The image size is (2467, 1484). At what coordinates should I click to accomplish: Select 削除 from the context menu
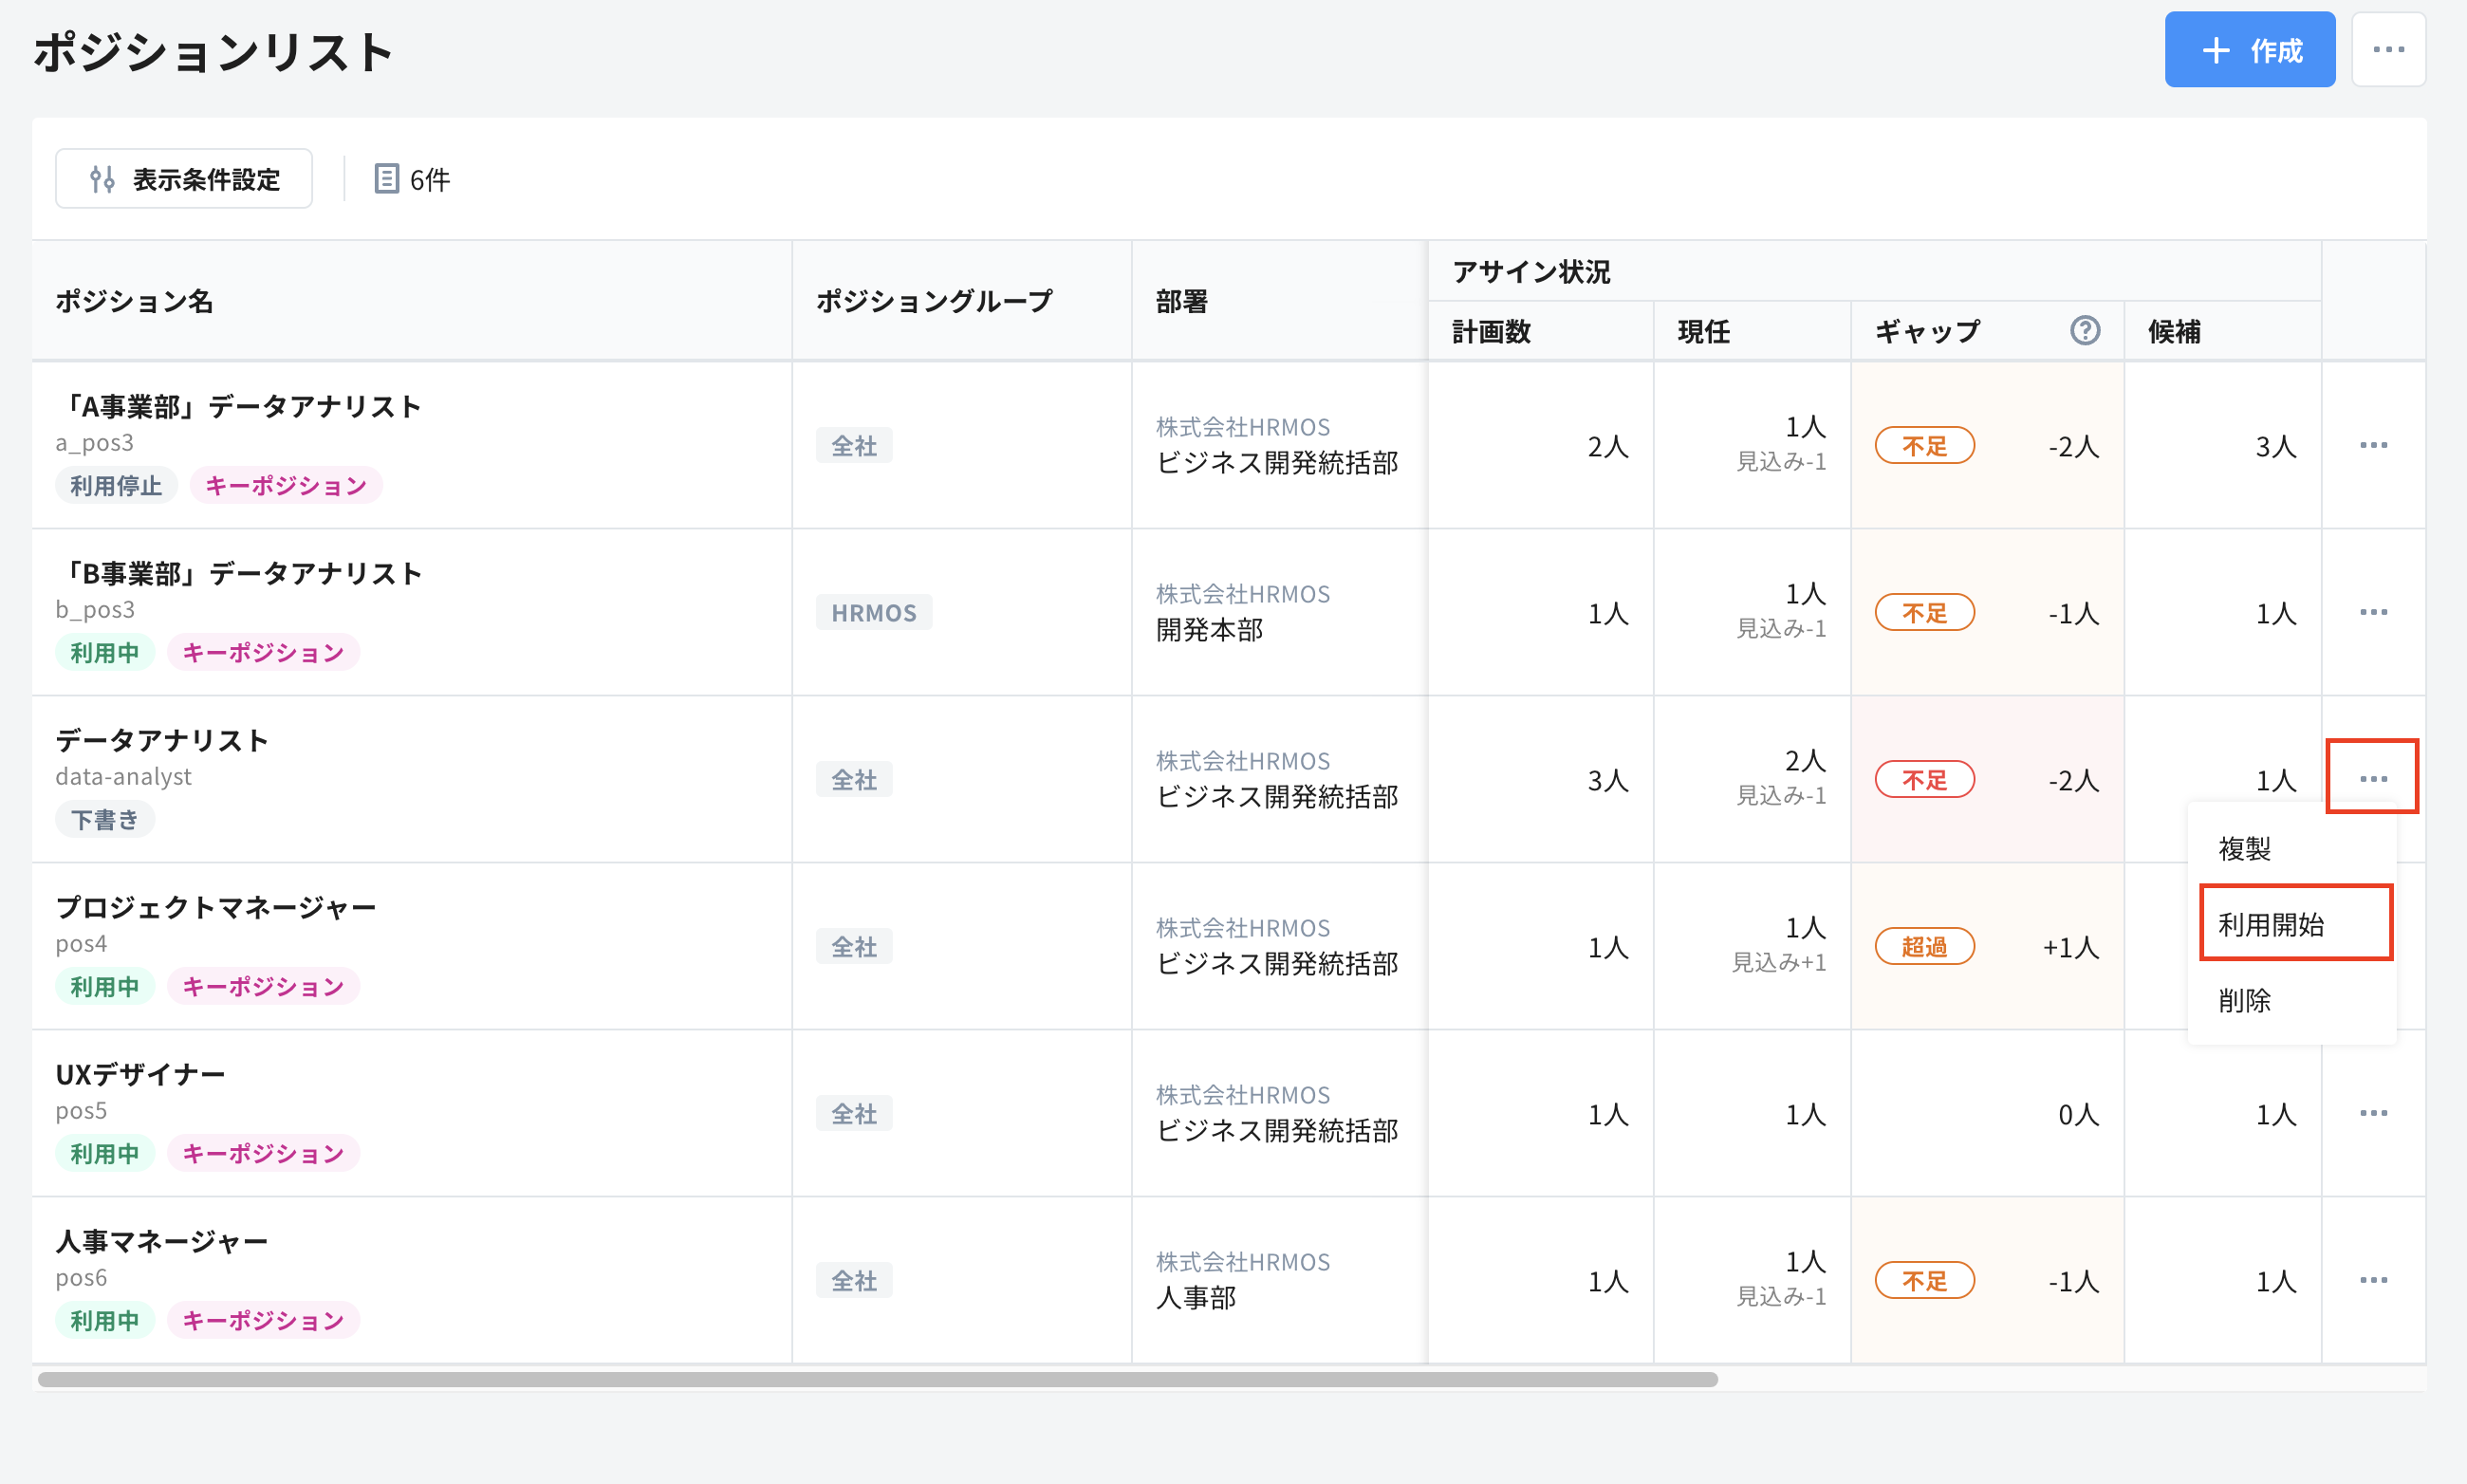[2246, 1000]
